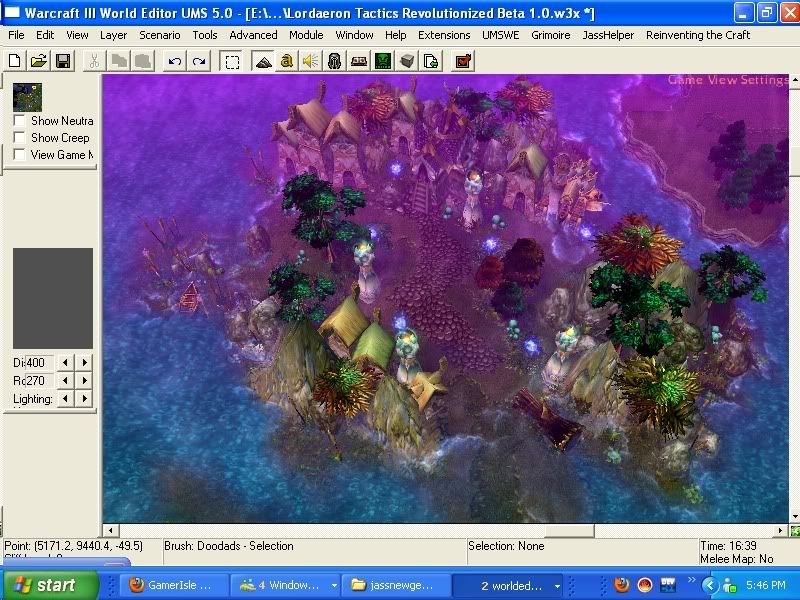Save the map with the floppy icon

click(63, 61)
